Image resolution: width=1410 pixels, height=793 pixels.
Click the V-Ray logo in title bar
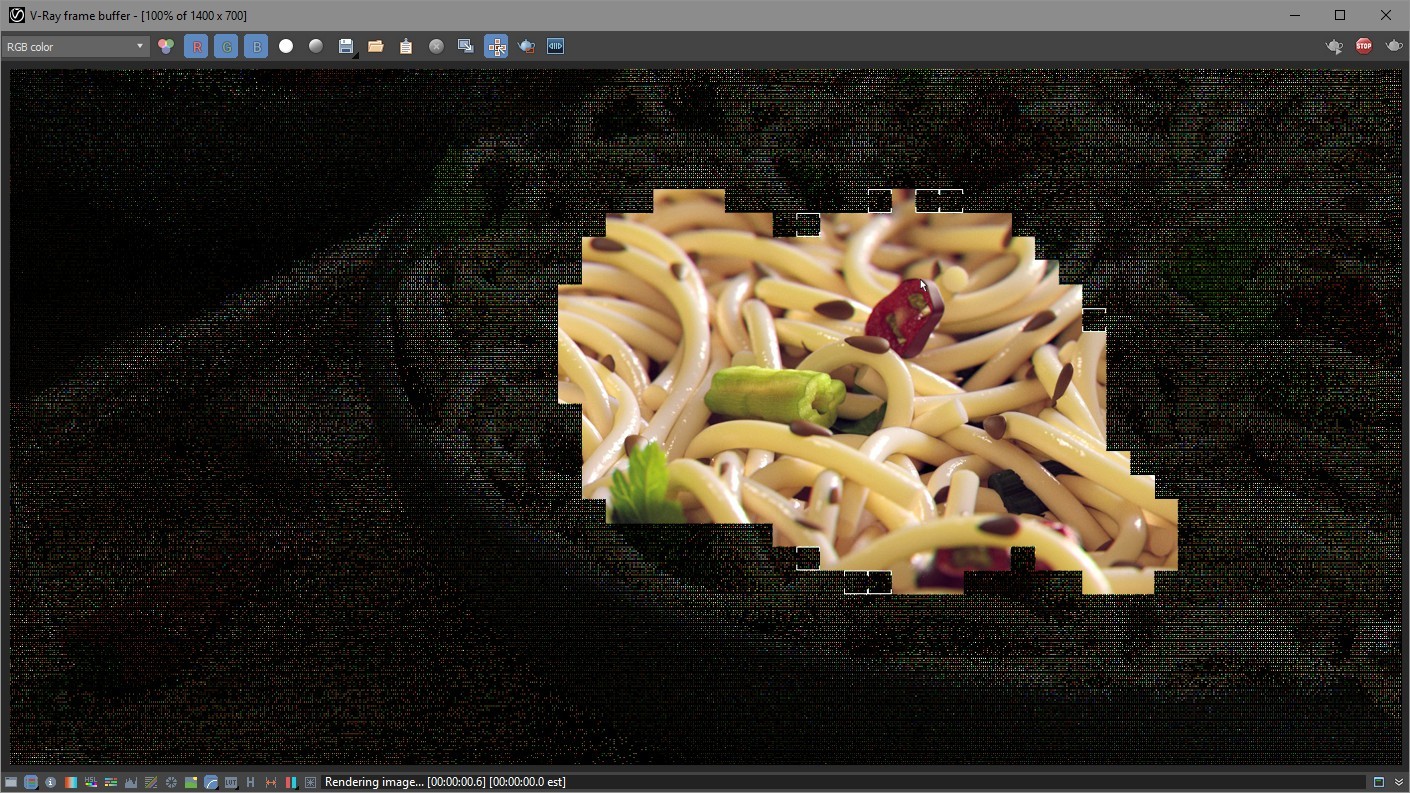coord(16,15)
